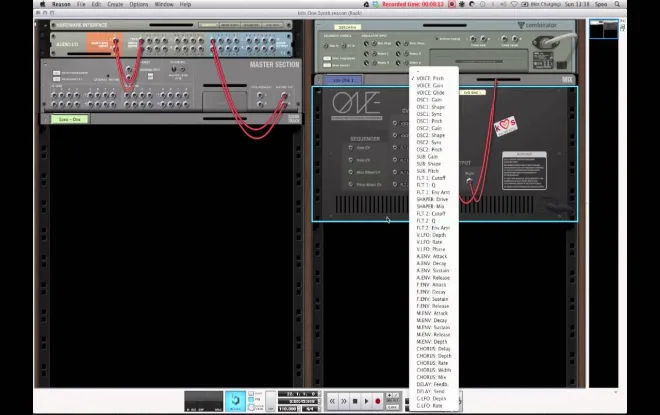Pick G.LFO: Rate from the popup list
The image size is (660, 415).
click(434, 406)
